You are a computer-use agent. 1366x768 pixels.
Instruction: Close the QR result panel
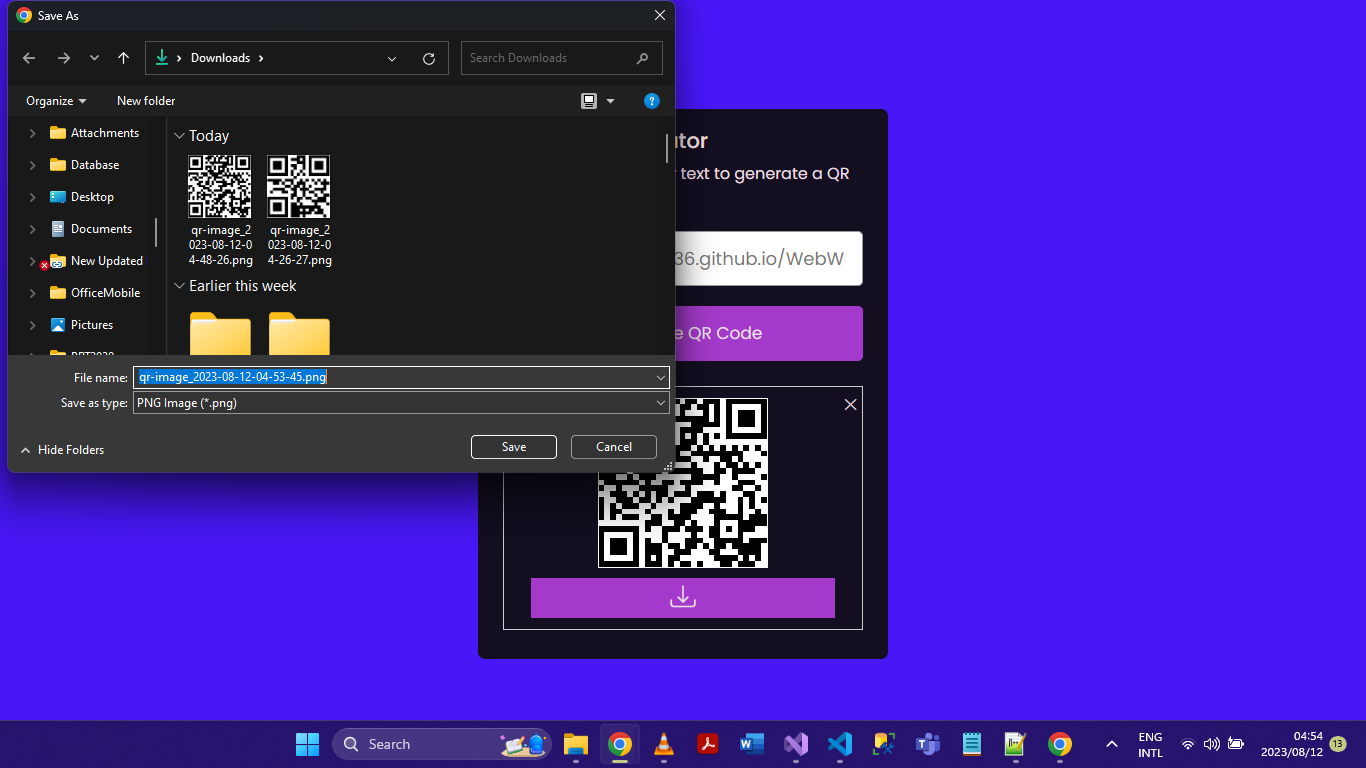pos(850,404)
